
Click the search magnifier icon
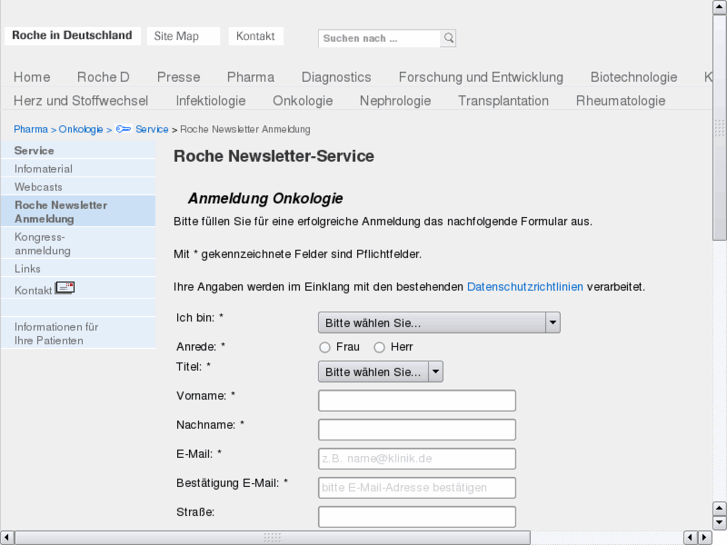tap(449, 38)
